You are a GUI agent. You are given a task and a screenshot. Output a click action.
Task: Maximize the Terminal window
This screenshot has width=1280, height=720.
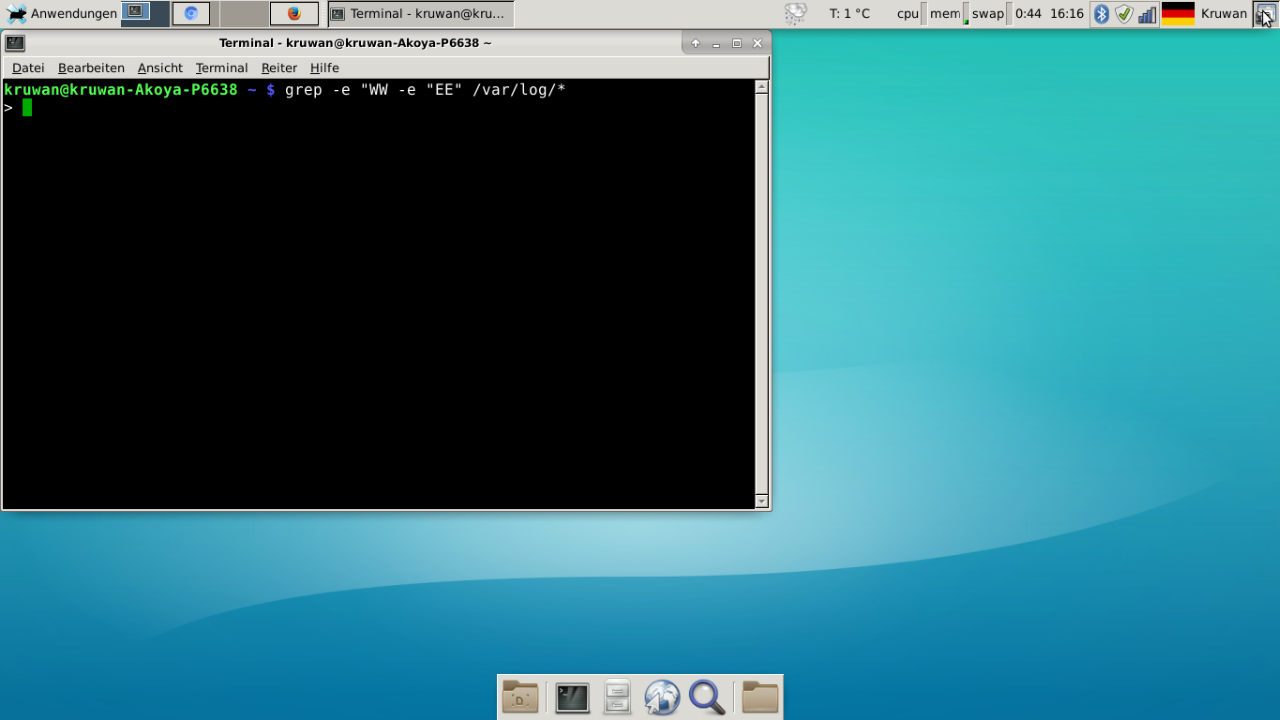pos(737,43)
